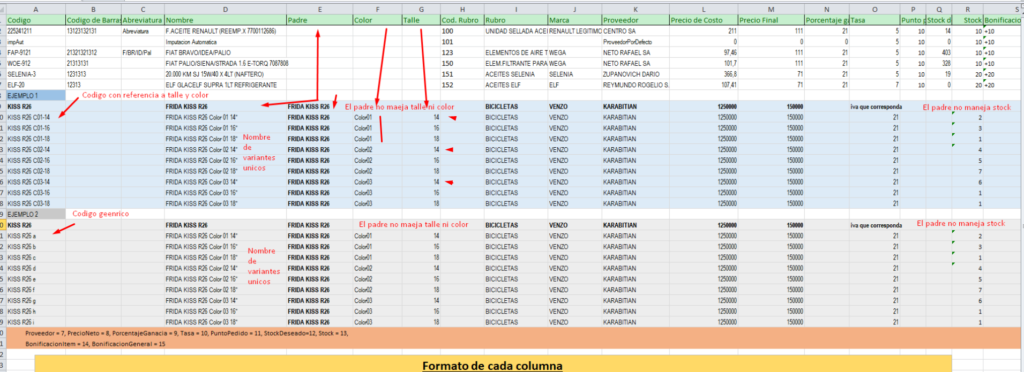
Task: Click the 'FIAT BRAVO/IDEA/PALIO' cell
Action: (x=225, y=52)
